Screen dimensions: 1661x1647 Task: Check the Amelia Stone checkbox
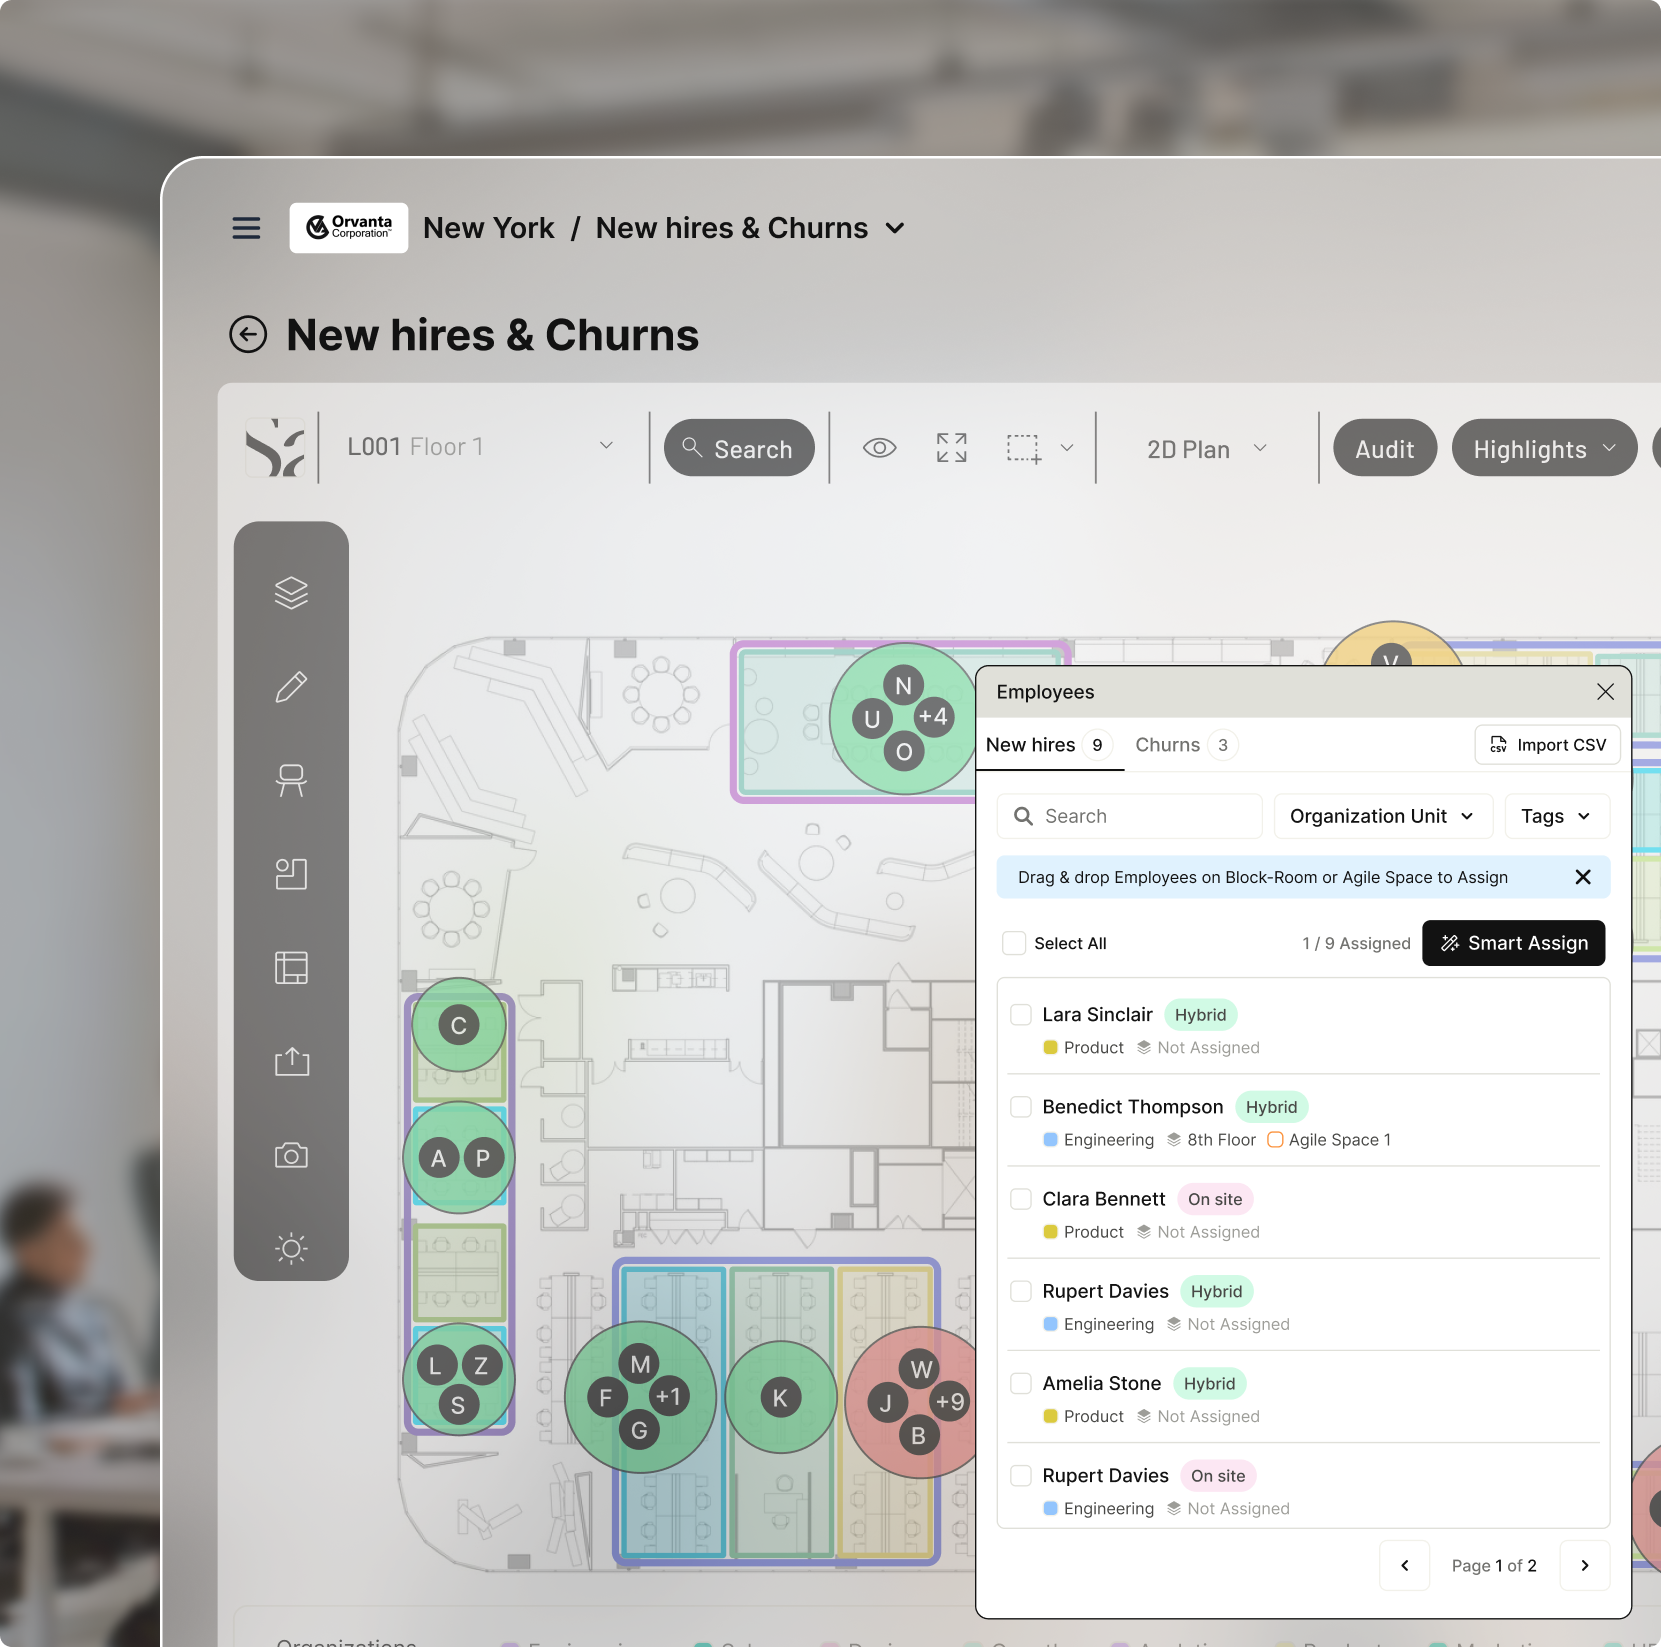1021,1383
